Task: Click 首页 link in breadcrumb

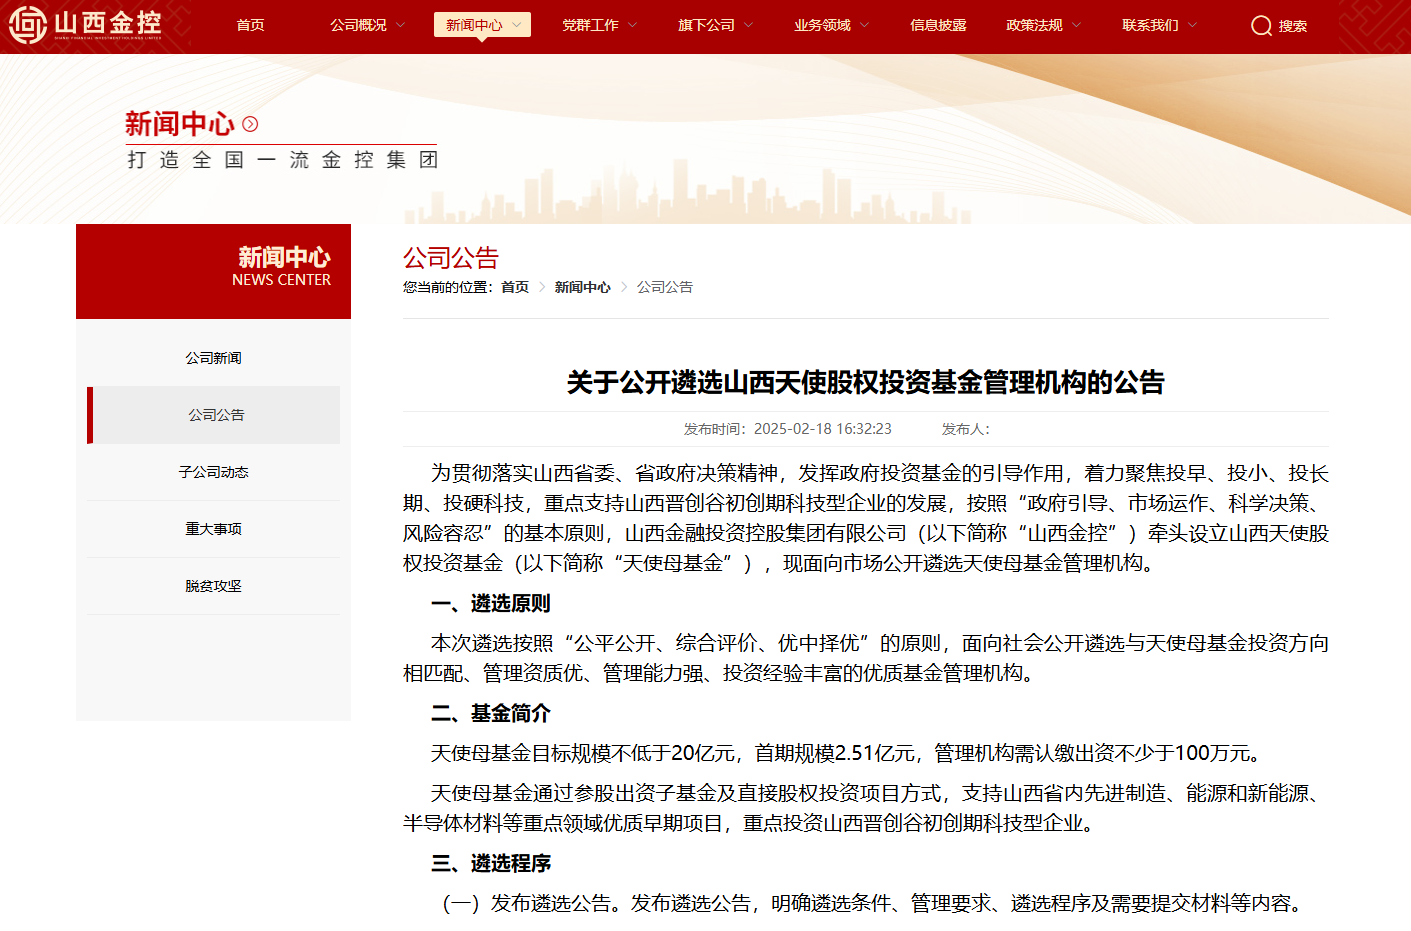Action: (x=515, y=287)
